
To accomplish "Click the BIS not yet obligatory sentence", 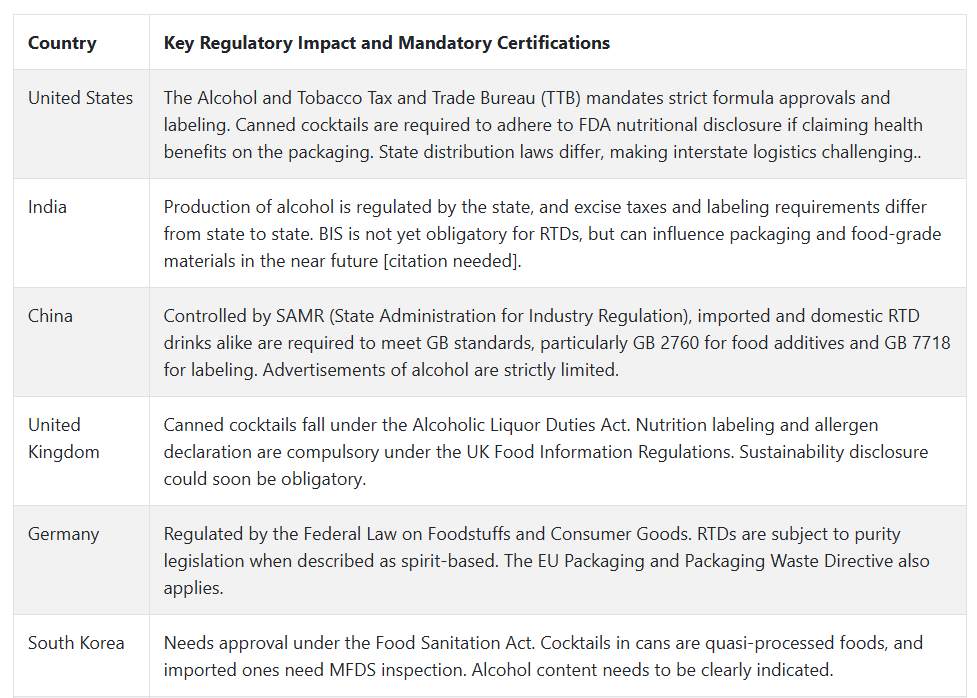I will tap(553, 247).
